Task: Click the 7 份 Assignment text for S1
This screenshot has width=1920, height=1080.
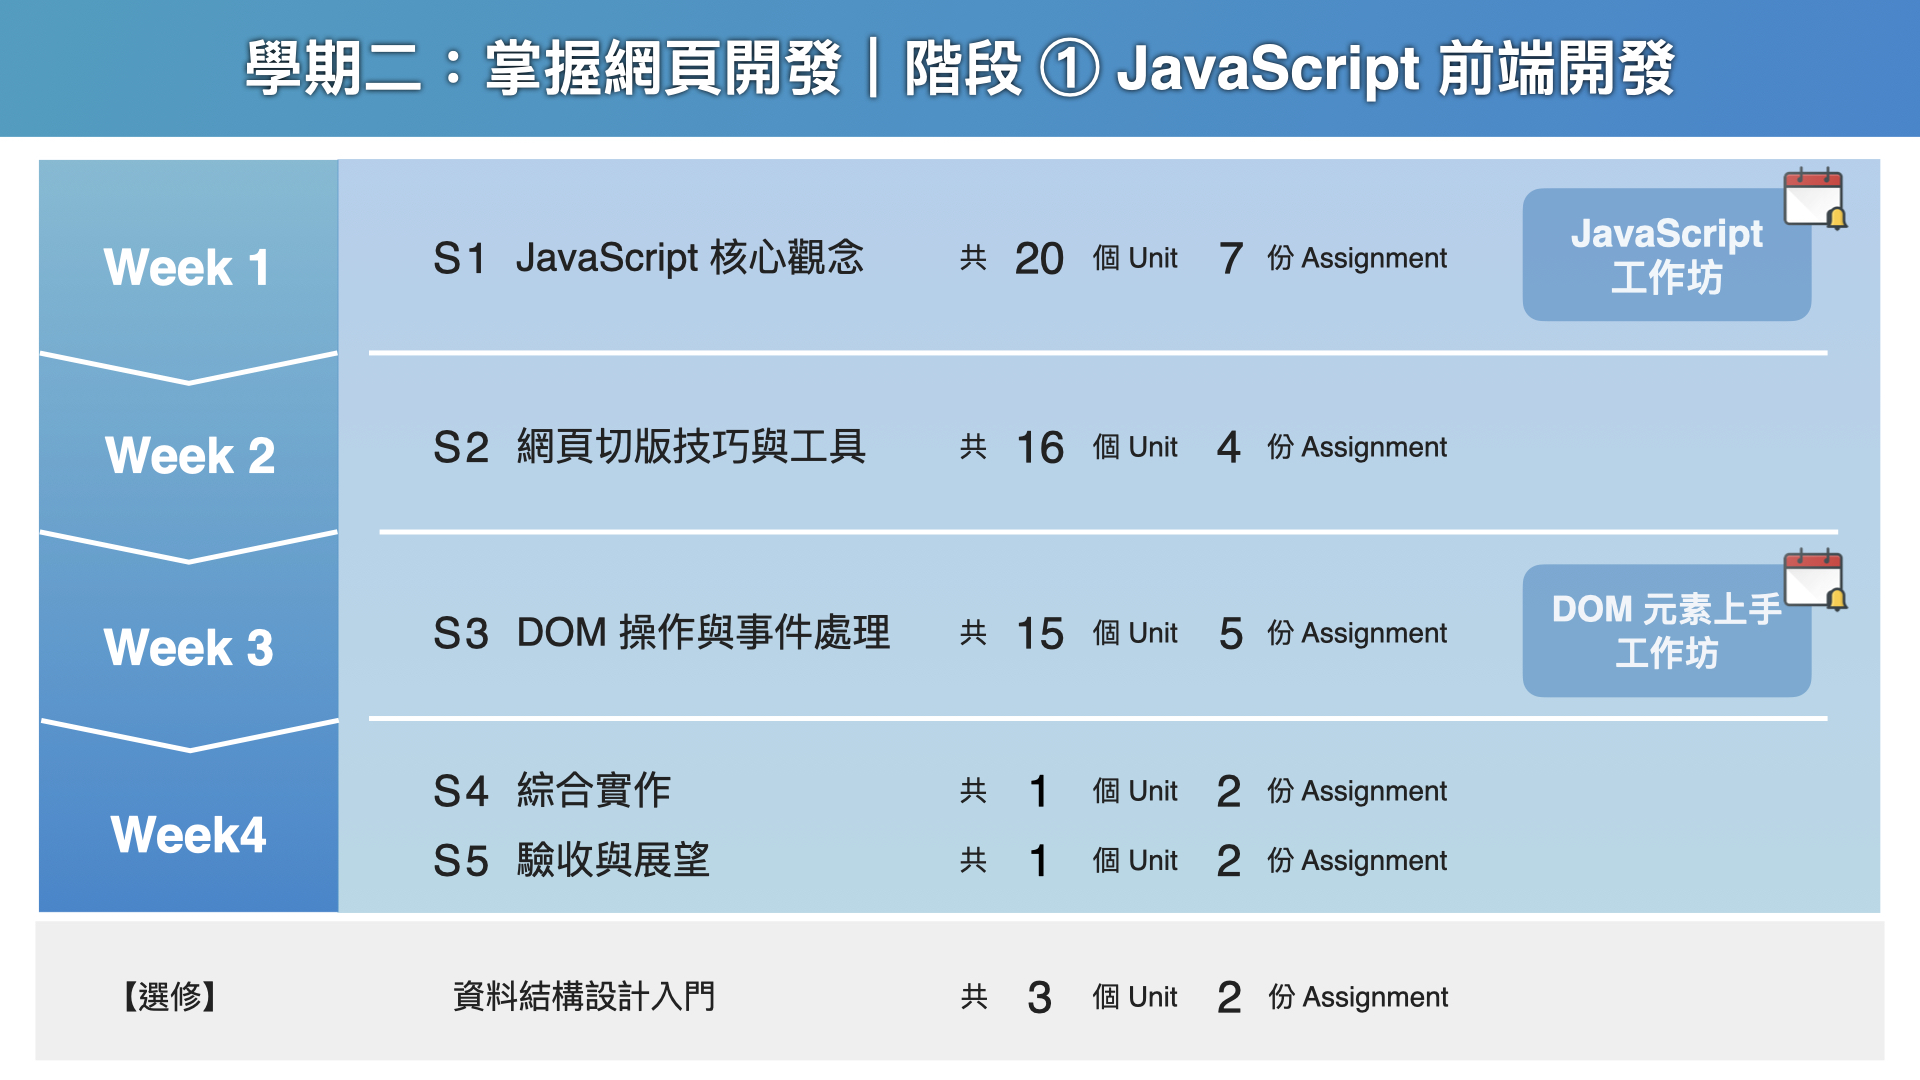Action: [1332, 259]
